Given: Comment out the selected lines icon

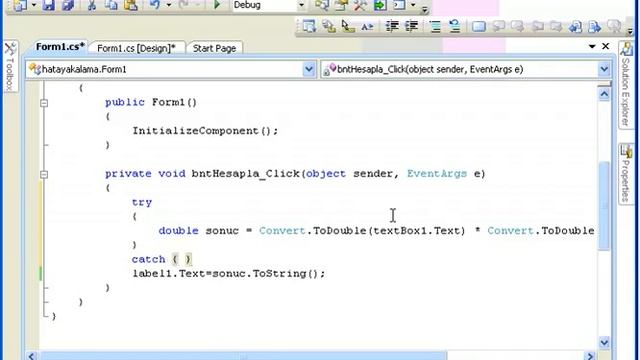Looking at the screenshot, I should [435, 27].
